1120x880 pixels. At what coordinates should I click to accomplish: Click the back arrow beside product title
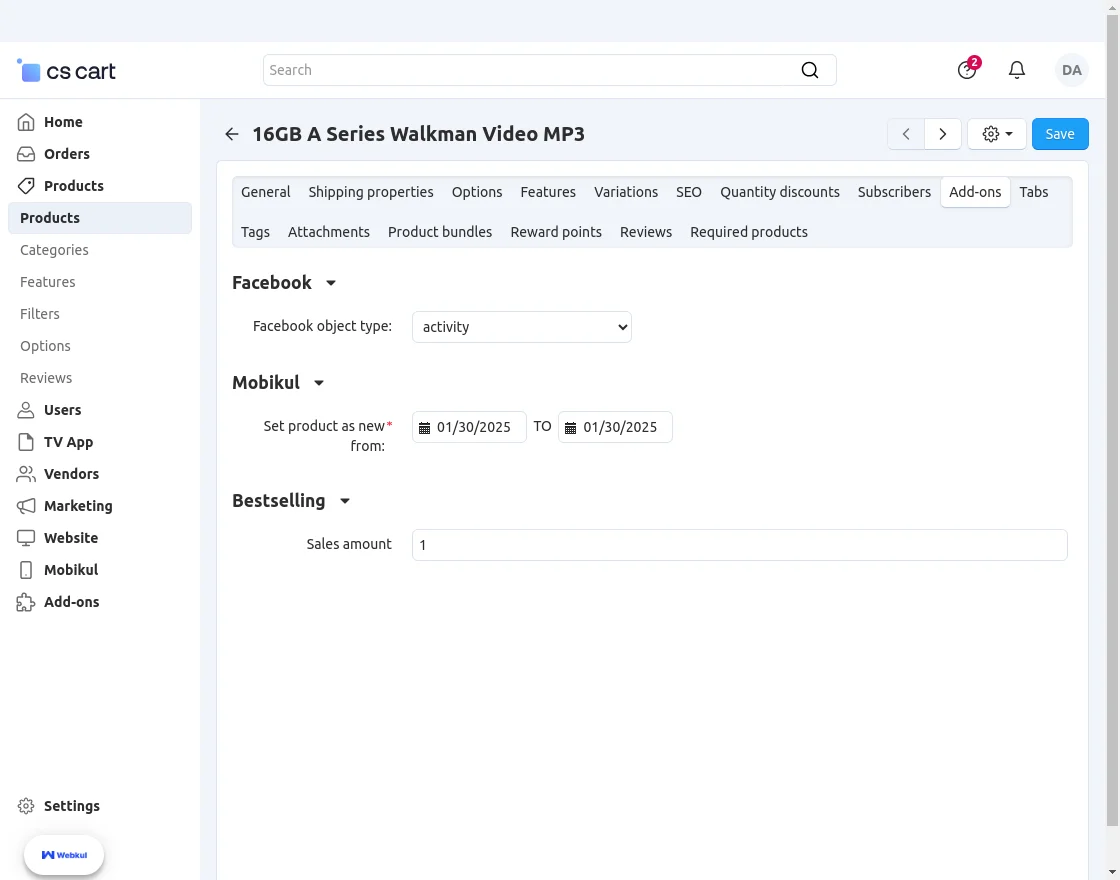tap(232, 134)
